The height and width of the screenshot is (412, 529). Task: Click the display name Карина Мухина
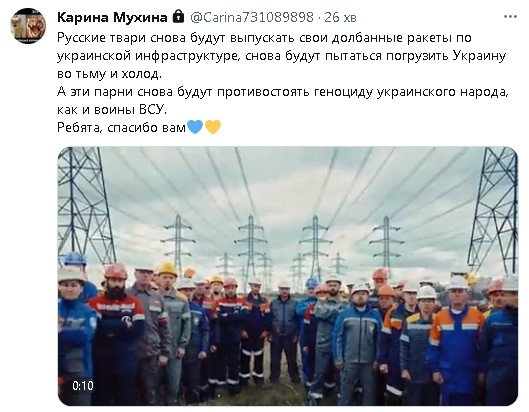click(112, 18)
